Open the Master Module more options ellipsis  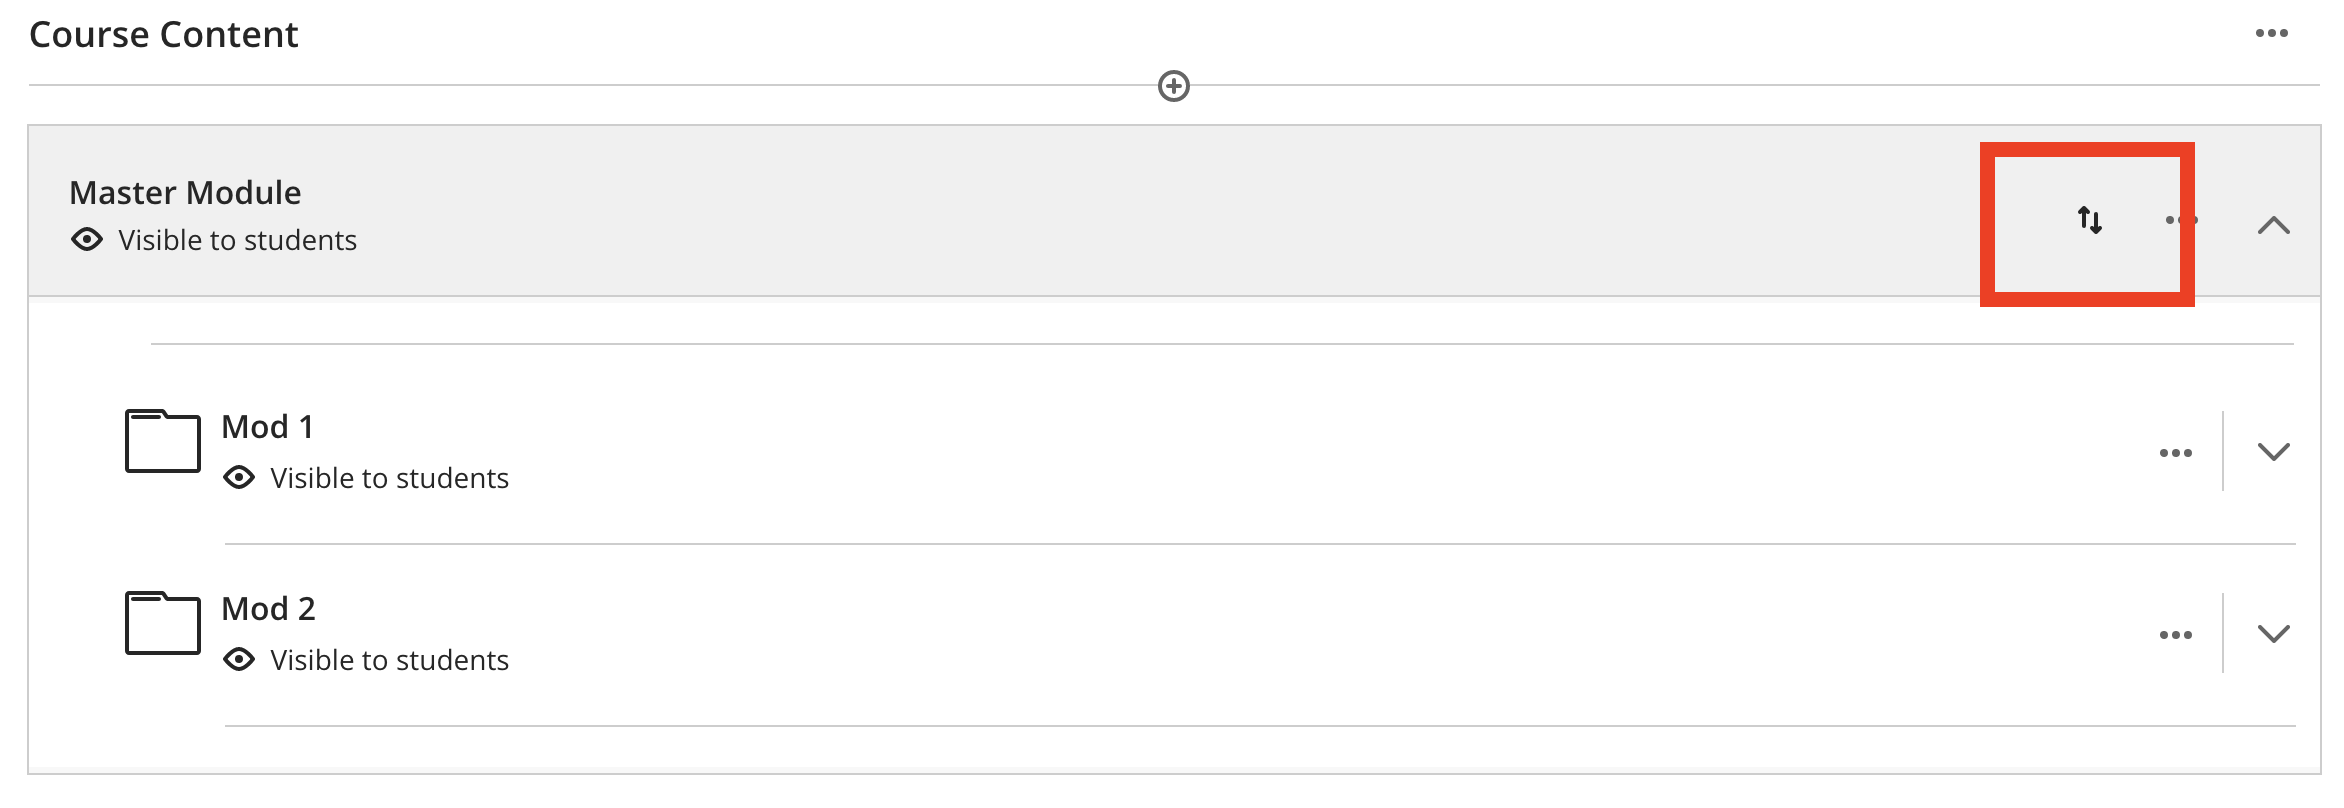tap(2181, 219)
